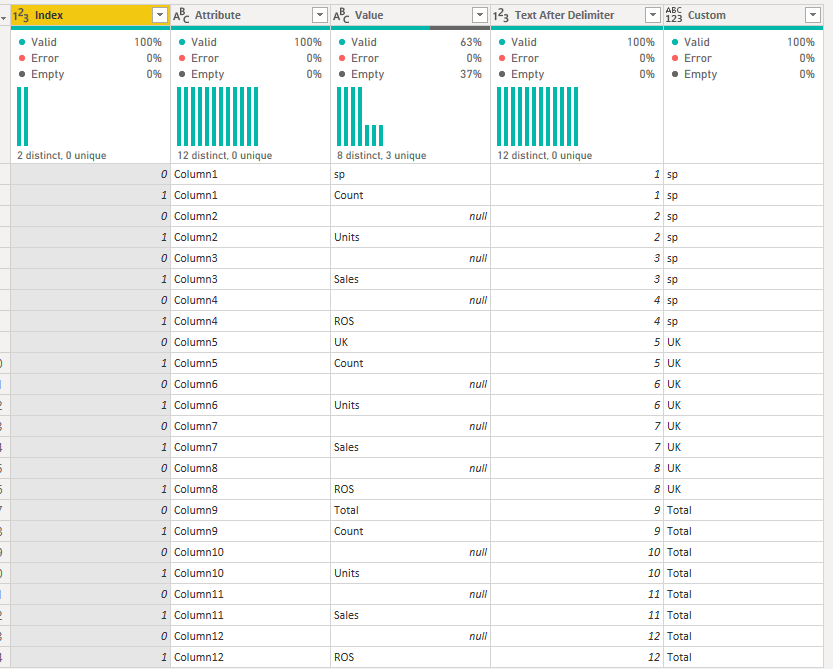833x669 pixels.
Task: Click '2 distinct, 0 unique' under Index
Action: pyautogui.click(x=62, y=156)
